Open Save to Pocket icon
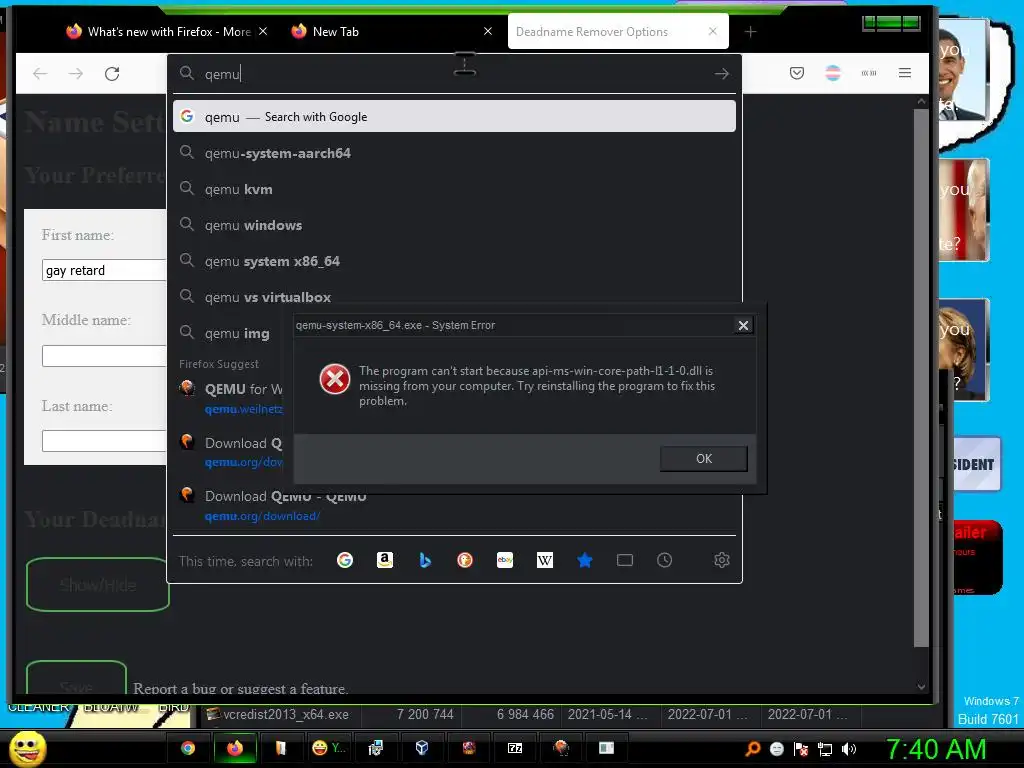The height and width of the screenshot is (768, 1024). [797, 73]
